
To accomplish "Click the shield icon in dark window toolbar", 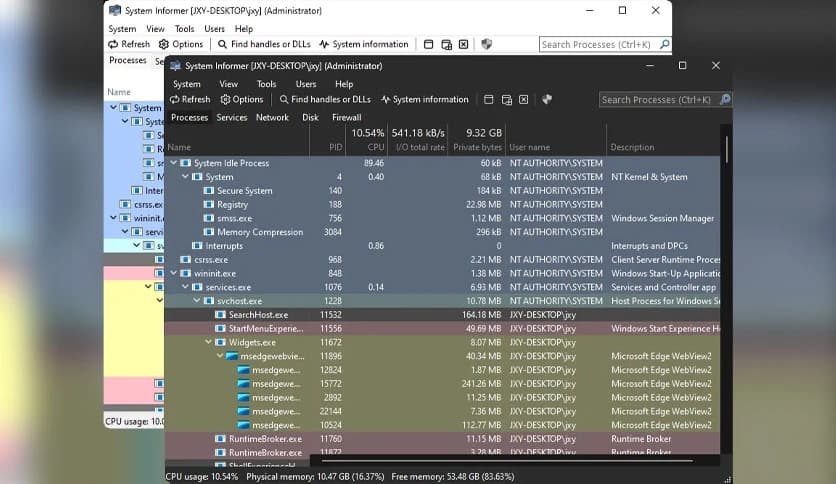I will pos(546,99).
